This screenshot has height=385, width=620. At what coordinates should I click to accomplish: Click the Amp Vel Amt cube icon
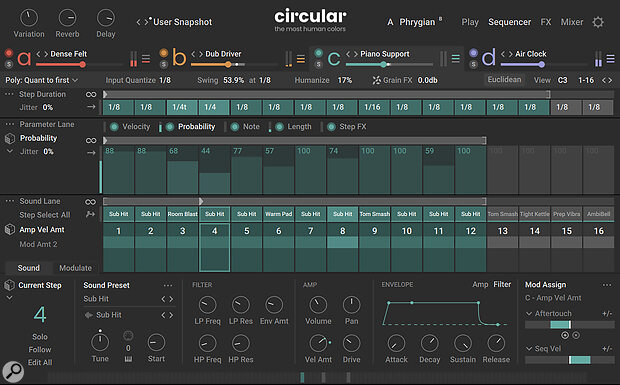(9, 230)
